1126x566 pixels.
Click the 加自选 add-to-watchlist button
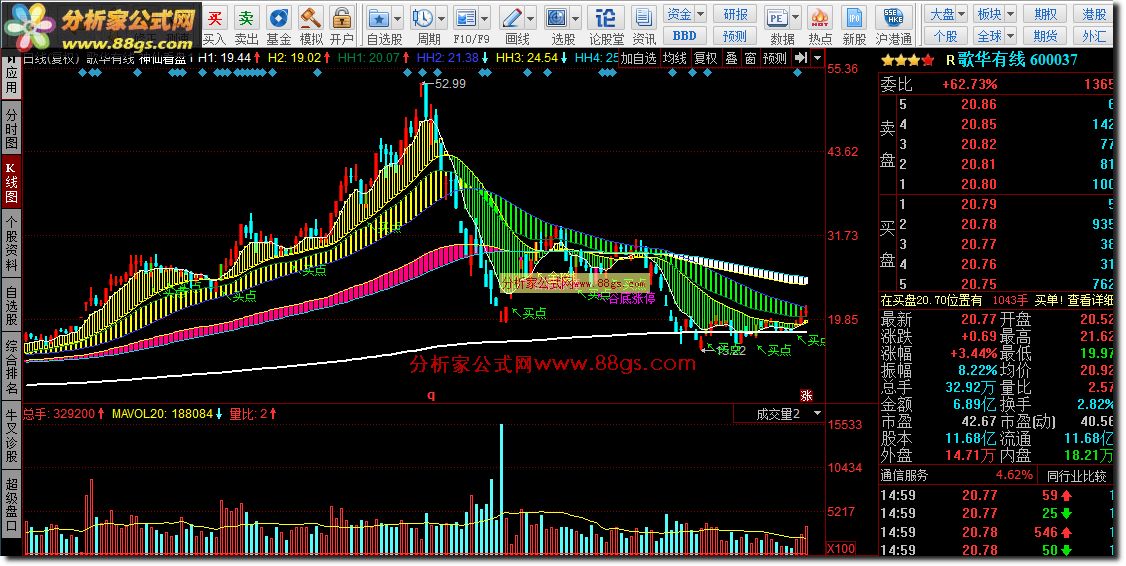coord(639,58)
